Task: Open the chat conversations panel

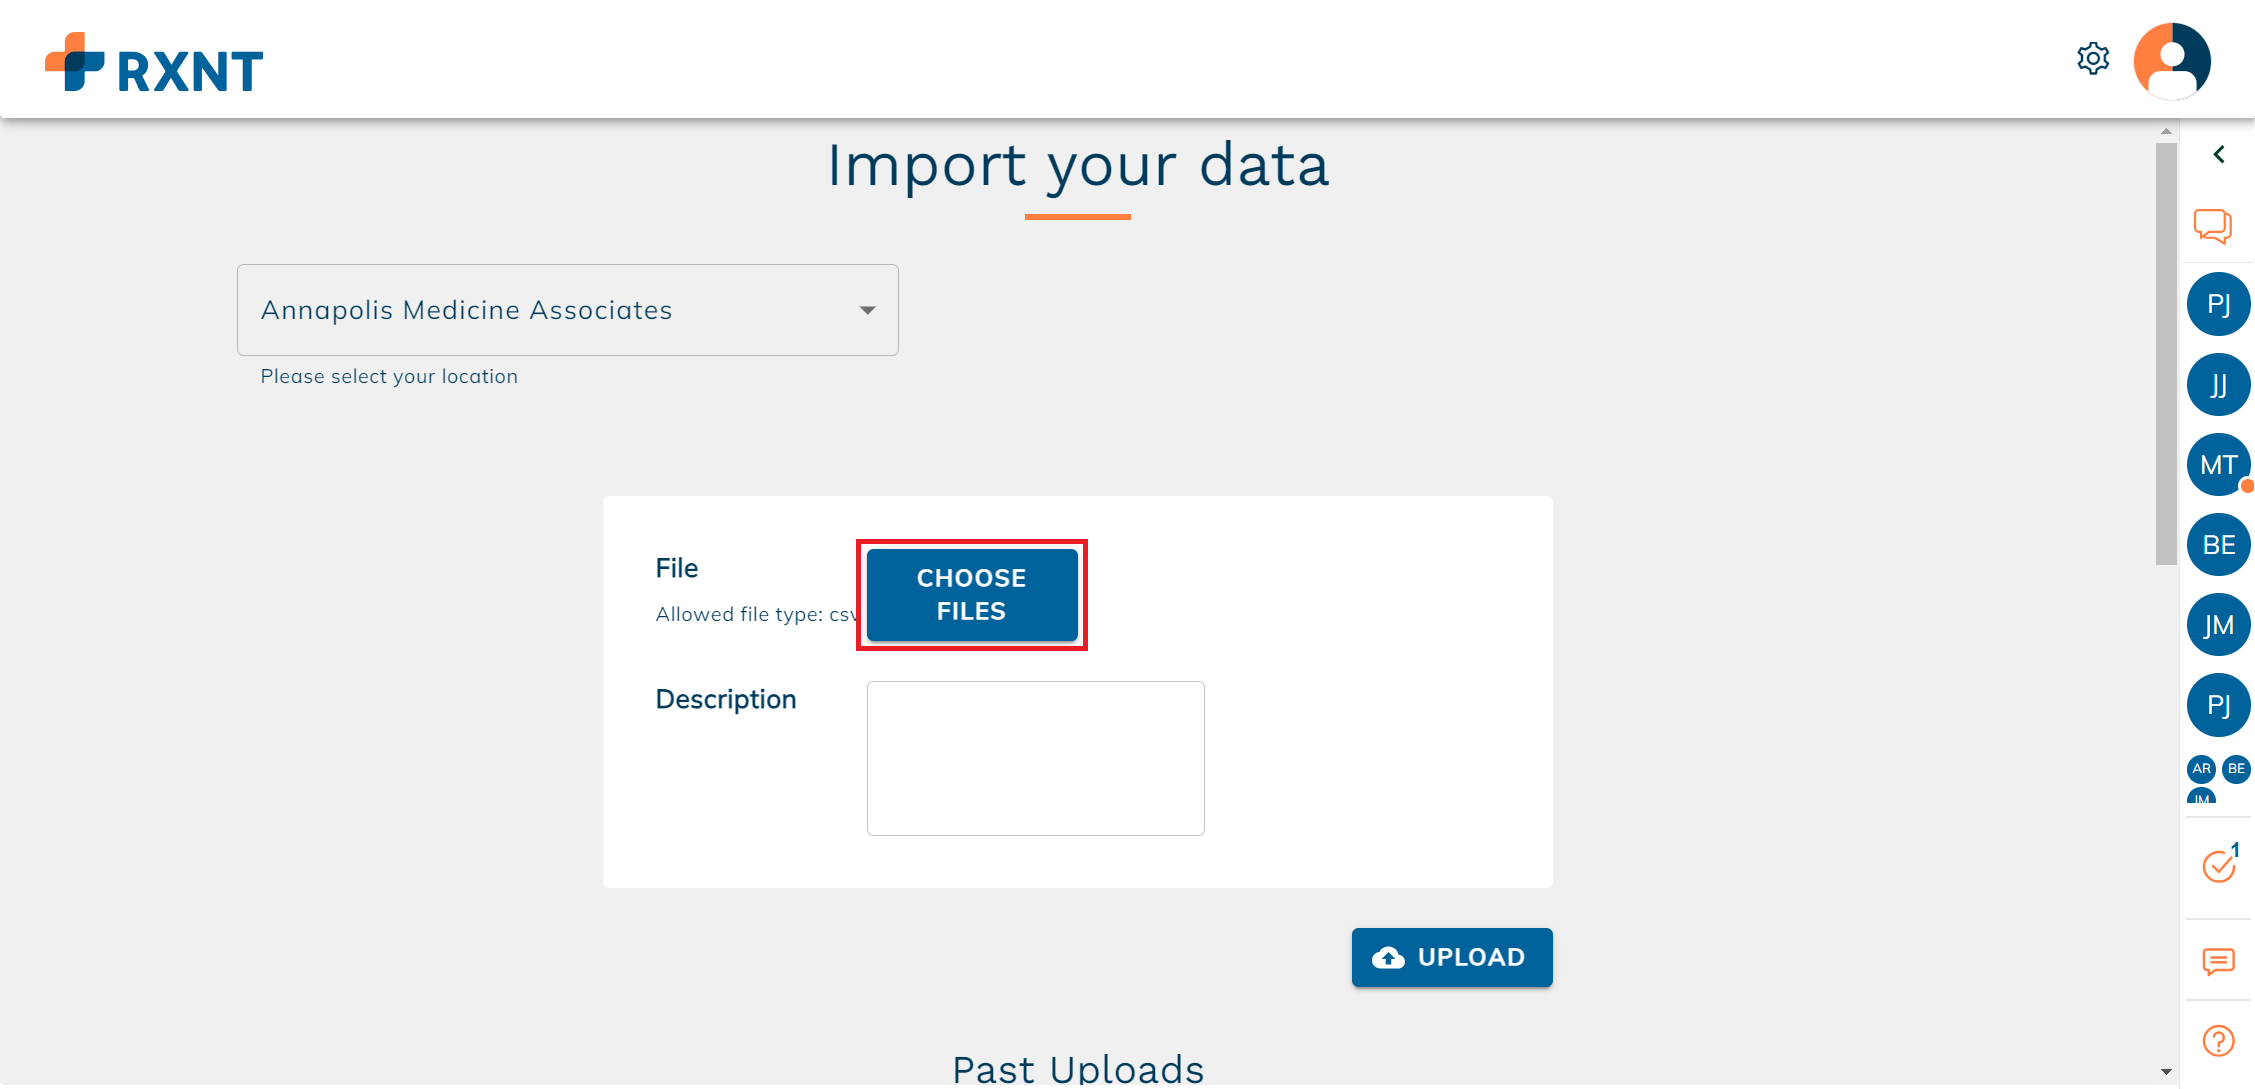Action: pos(2214,226)
